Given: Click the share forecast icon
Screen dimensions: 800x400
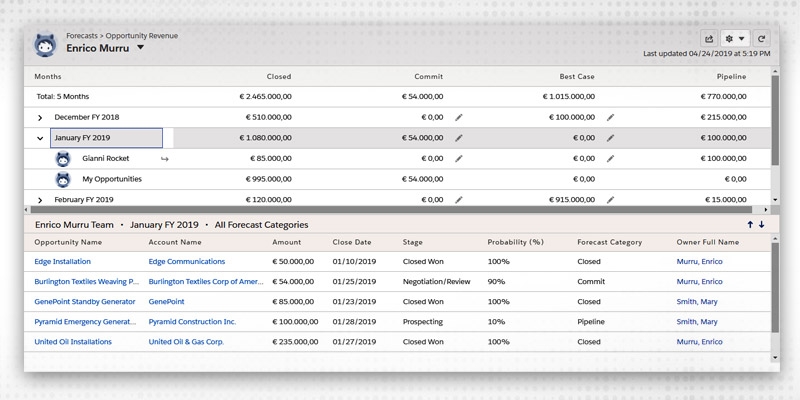Looking at the screenshot, I should (x=709, y=38).
